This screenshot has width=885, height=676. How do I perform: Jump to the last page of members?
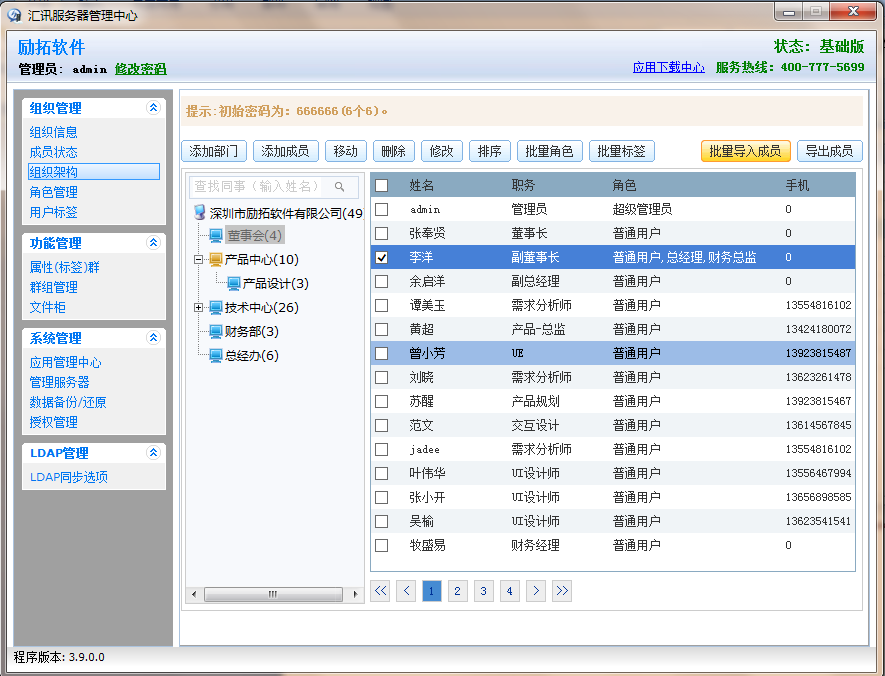point(562,591)
